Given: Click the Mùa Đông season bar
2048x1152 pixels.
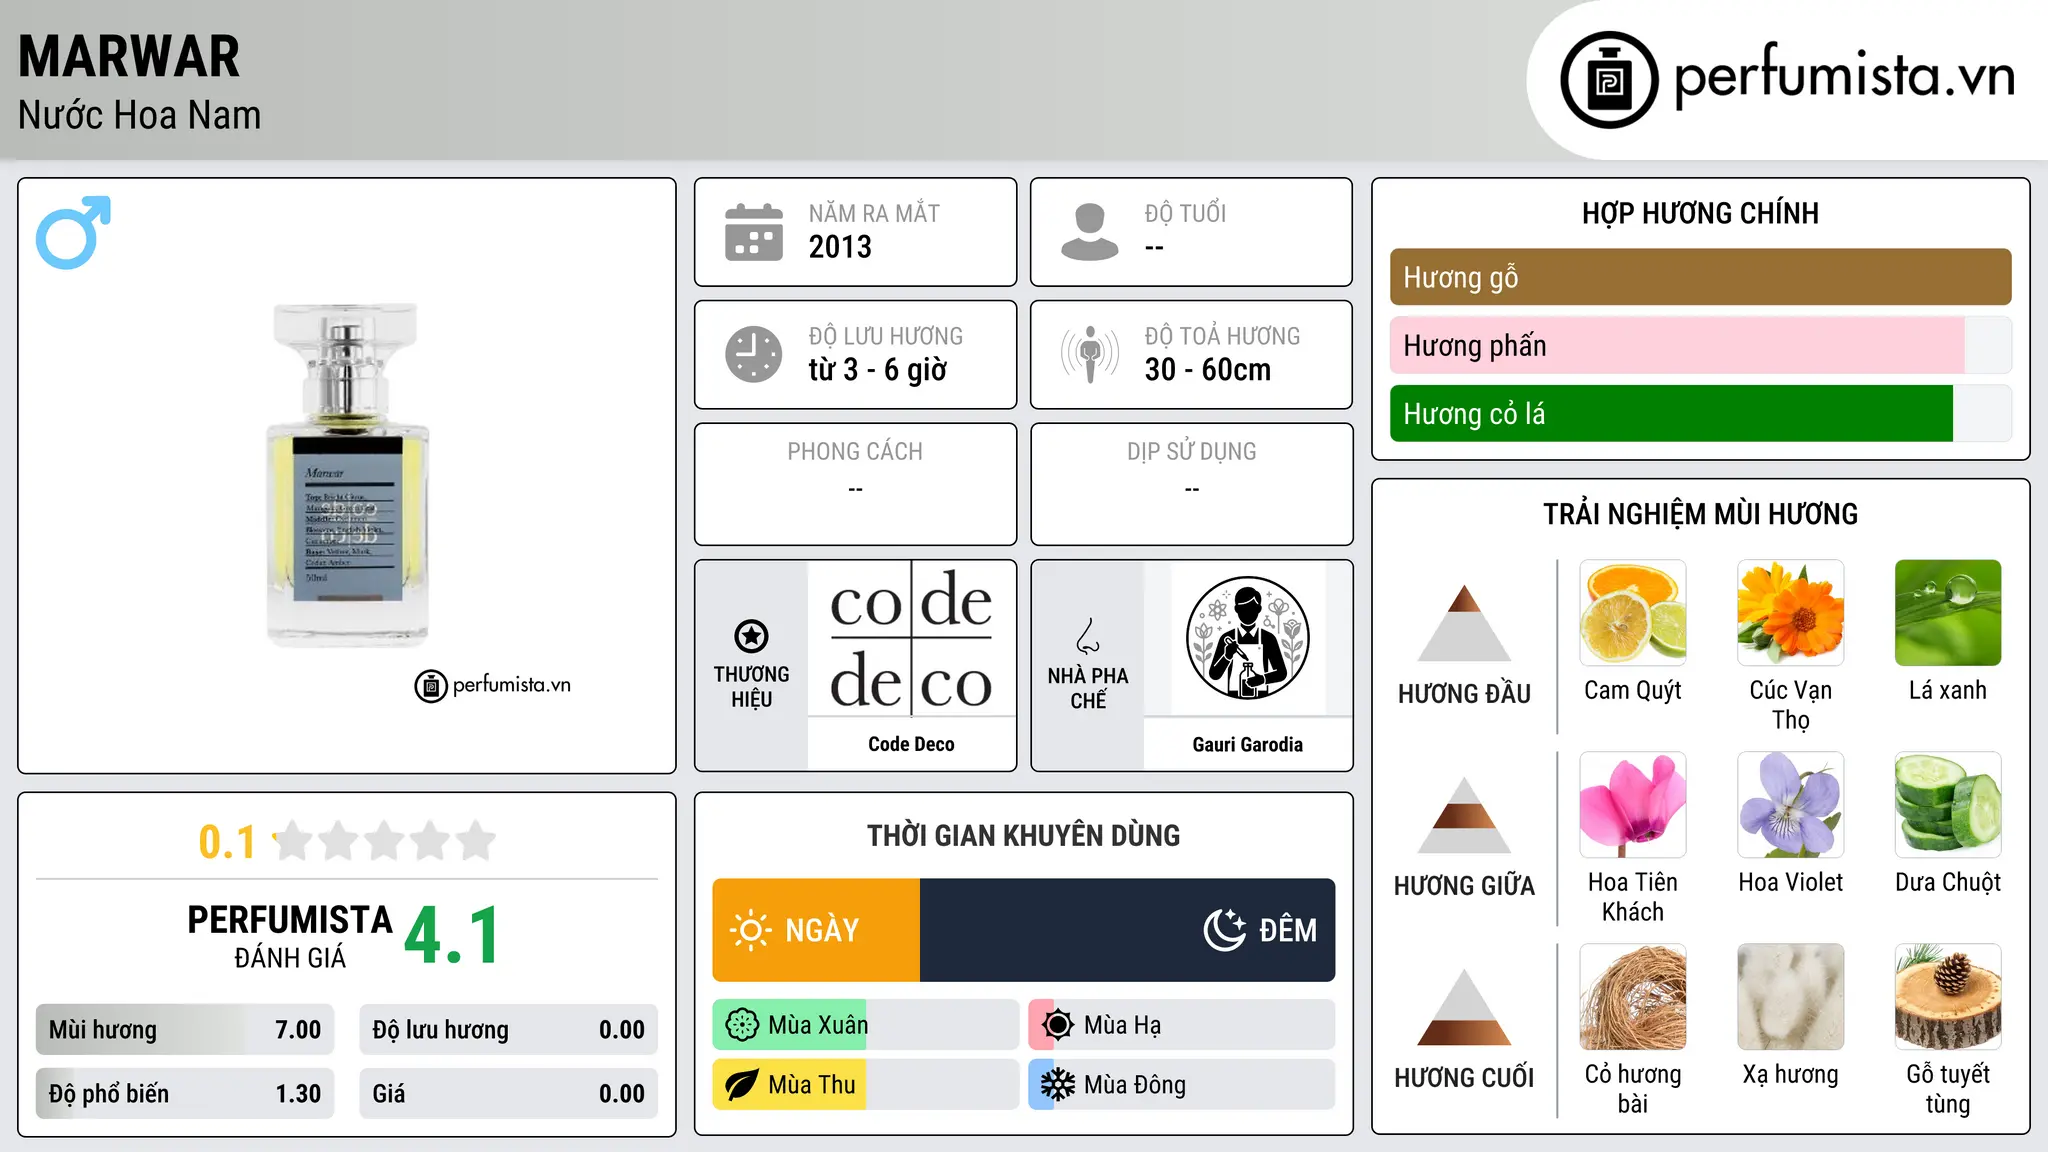Looking at the screenshot, I should click(1182, 1085).
